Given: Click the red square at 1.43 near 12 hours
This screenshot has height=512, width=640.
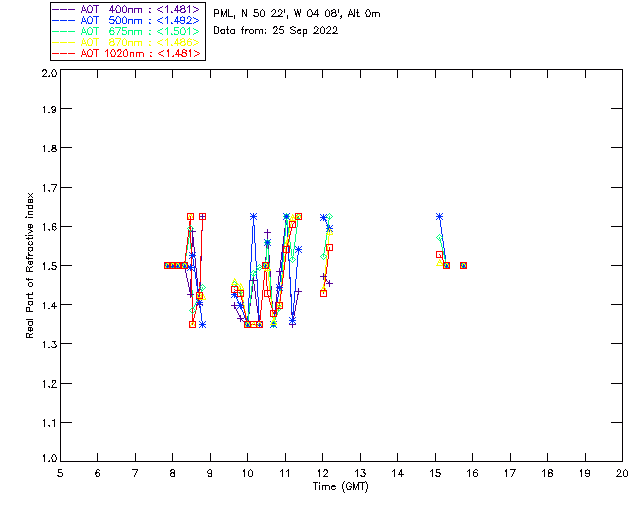Looking at the screenshot, I should click(x=323, y=294).
